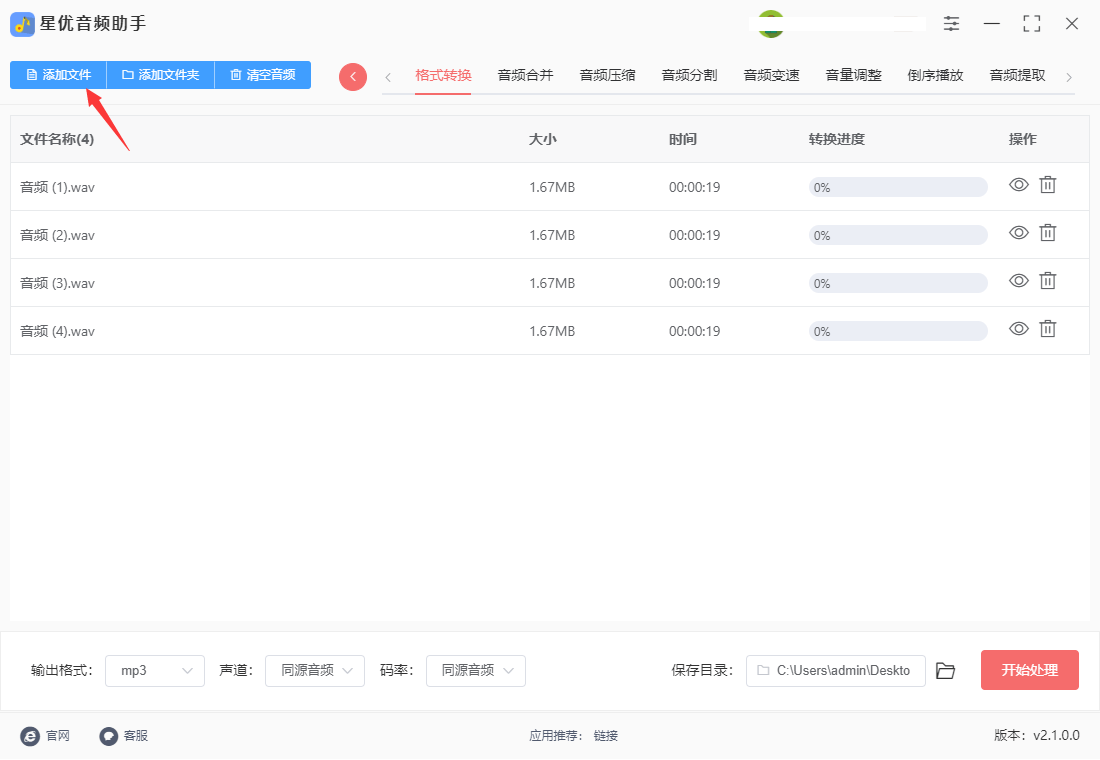The width and height of the screenshot is (1100, 760).
Task: Delete 音频 (2).wav with trash icon
Action: click(x=1047, y=232)
